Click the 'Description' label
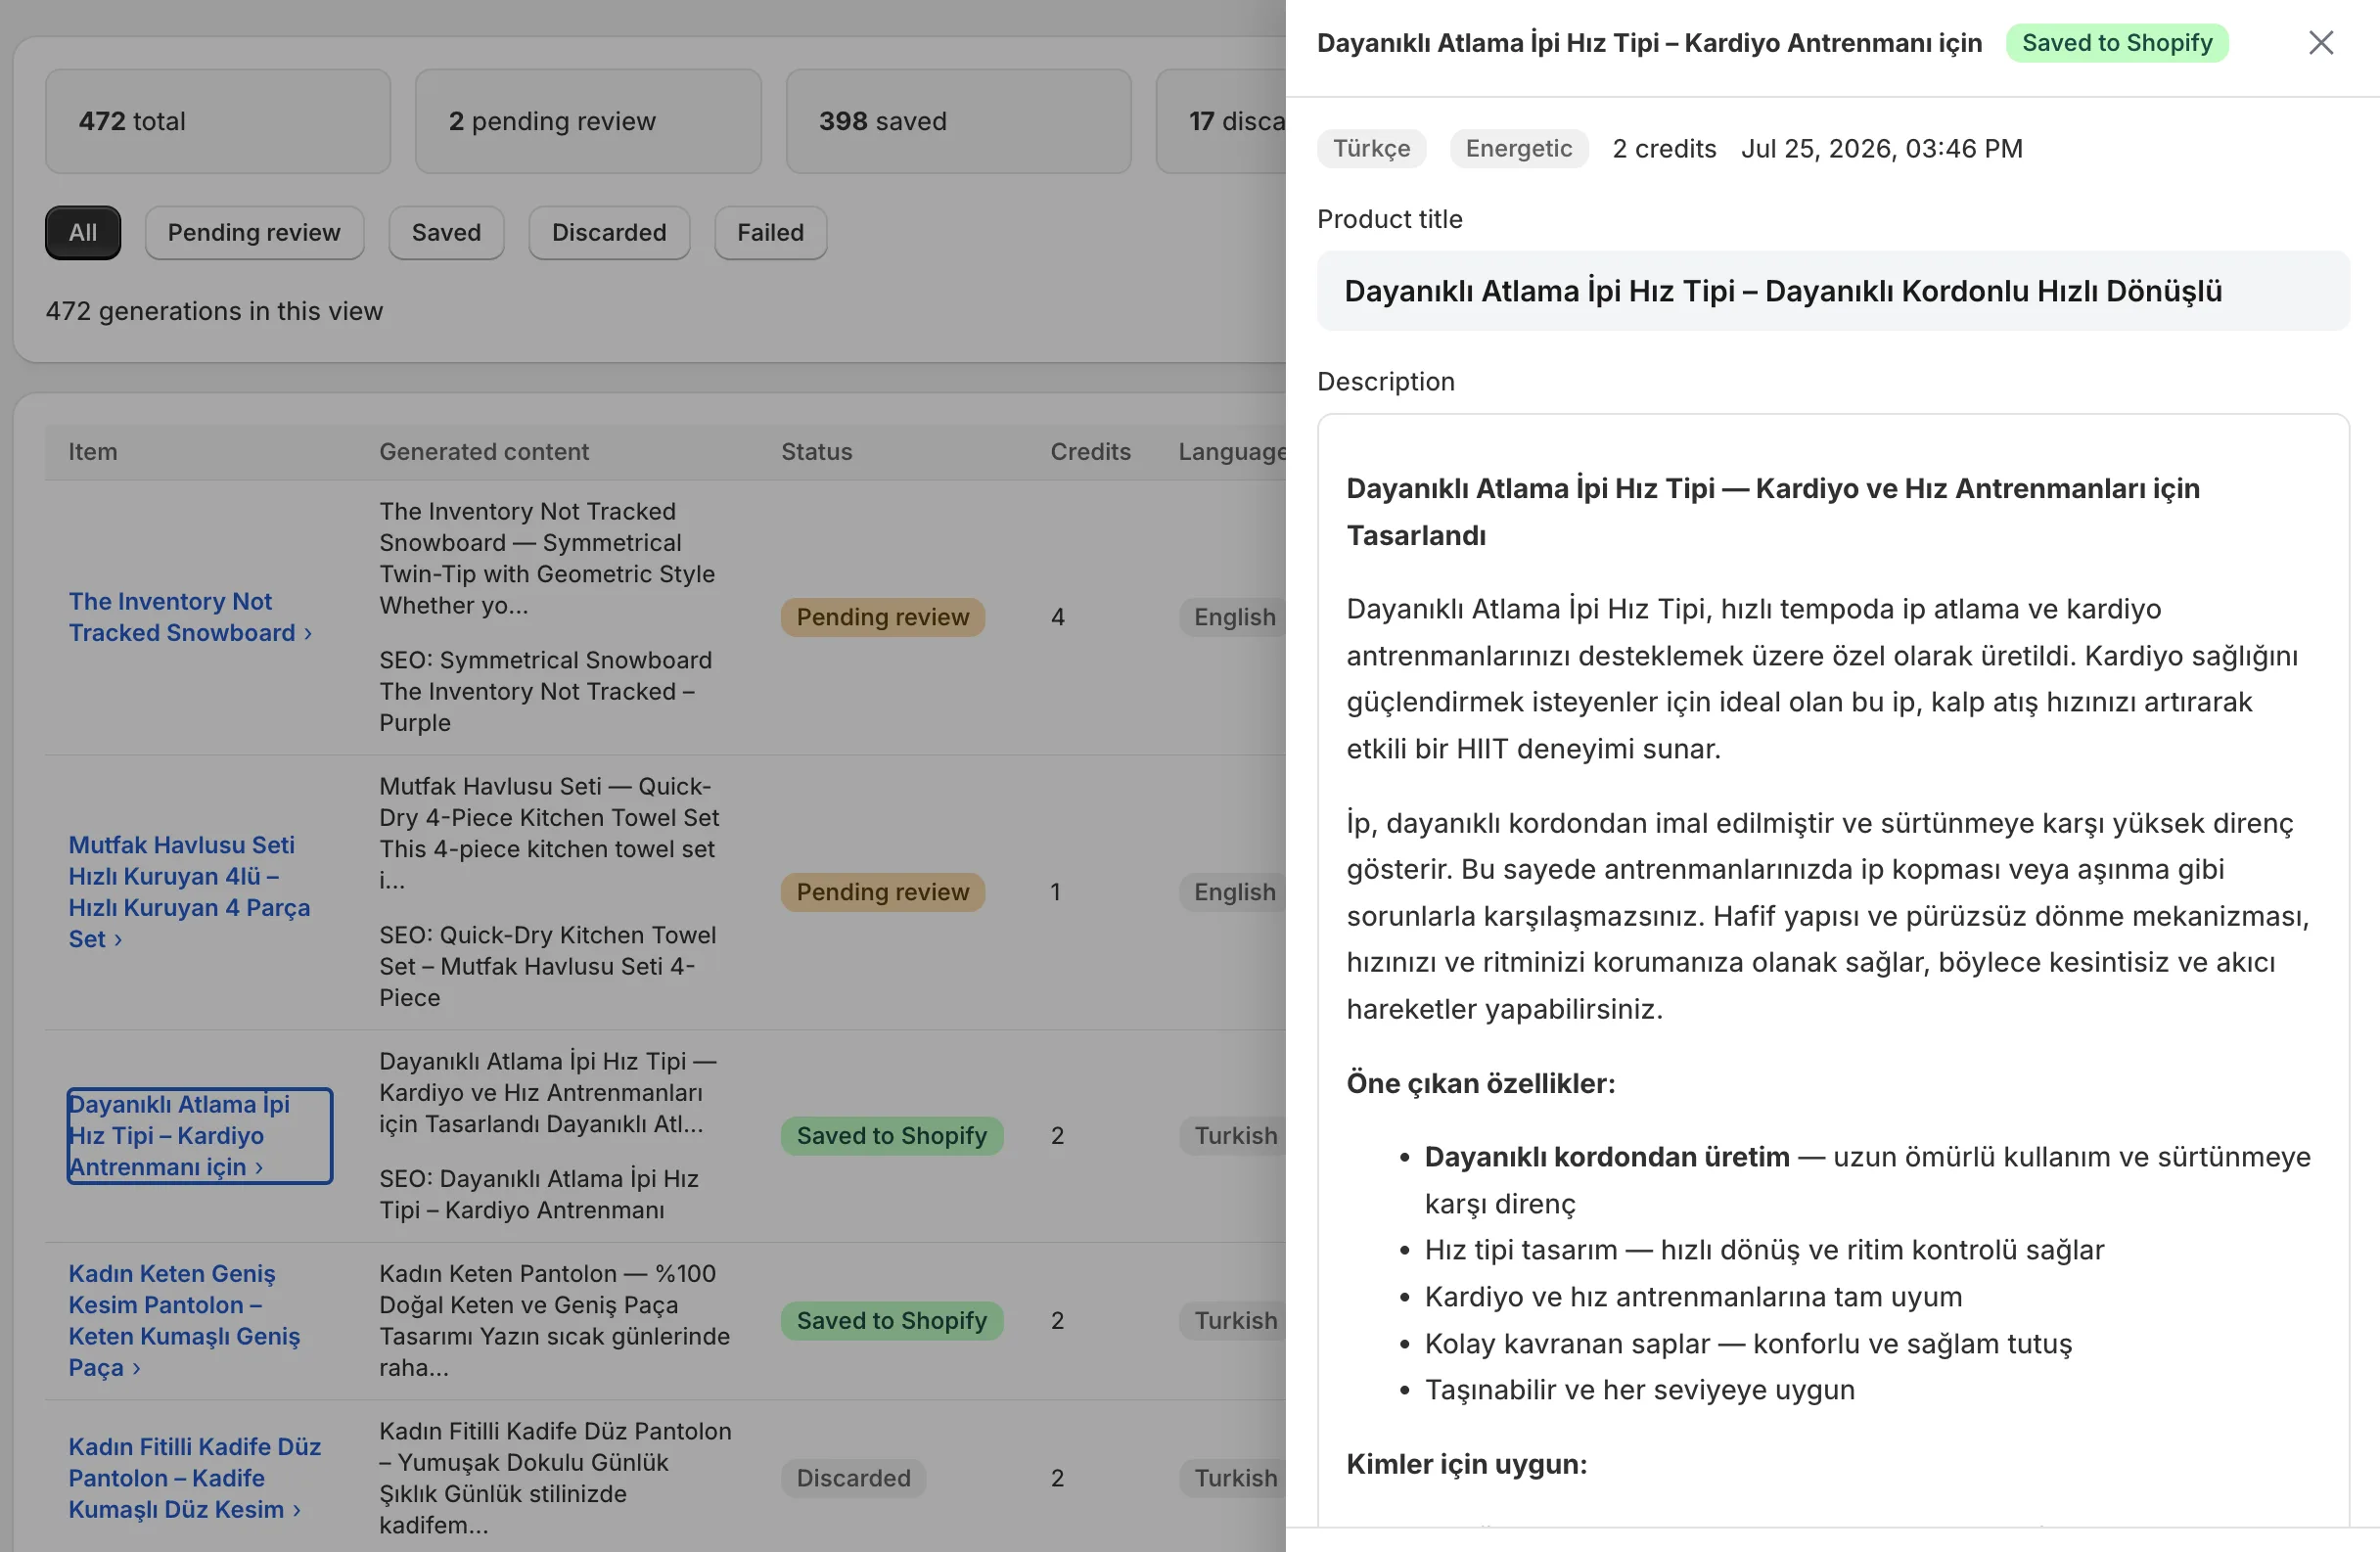Screen dimensions: 2380x1552 tap(1385, 382)
